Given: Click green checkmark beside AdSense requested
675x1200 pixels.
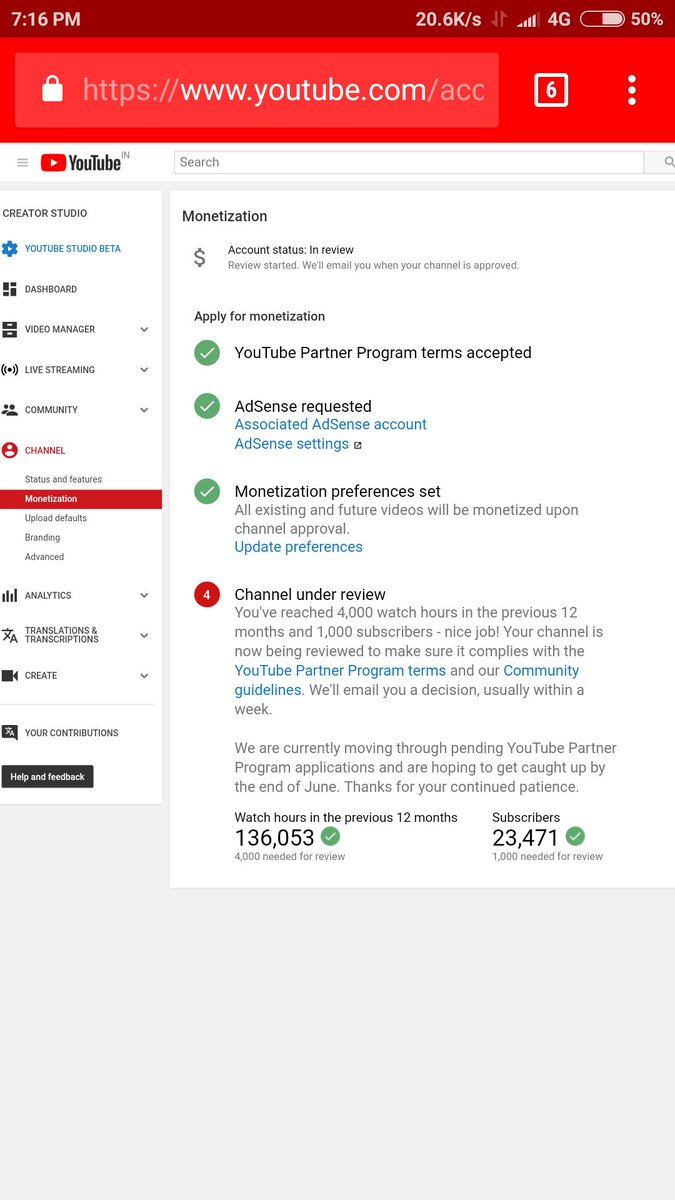Looking at the screenshot, I should click(x=207, y=406).
